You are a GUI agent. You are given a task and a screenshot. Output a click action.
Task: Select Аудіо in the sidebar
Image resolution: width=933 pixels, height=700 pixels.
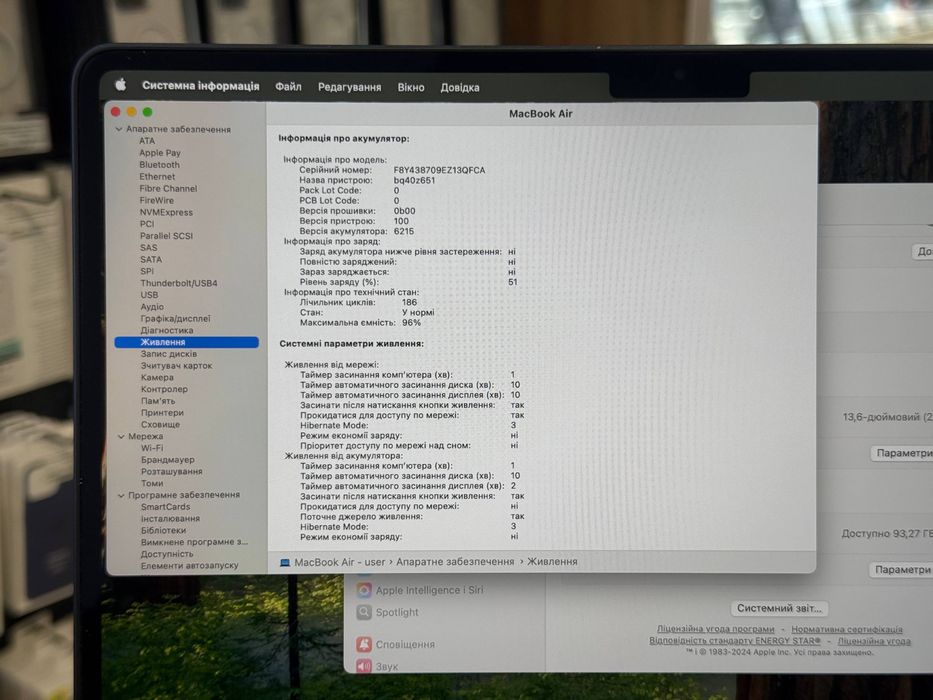pos(152,307)
